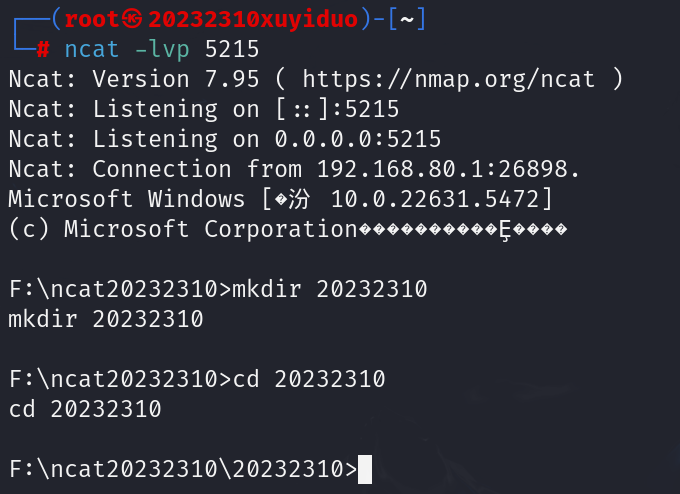Click the typed ncat command word
680x494 pixels.
92,49
